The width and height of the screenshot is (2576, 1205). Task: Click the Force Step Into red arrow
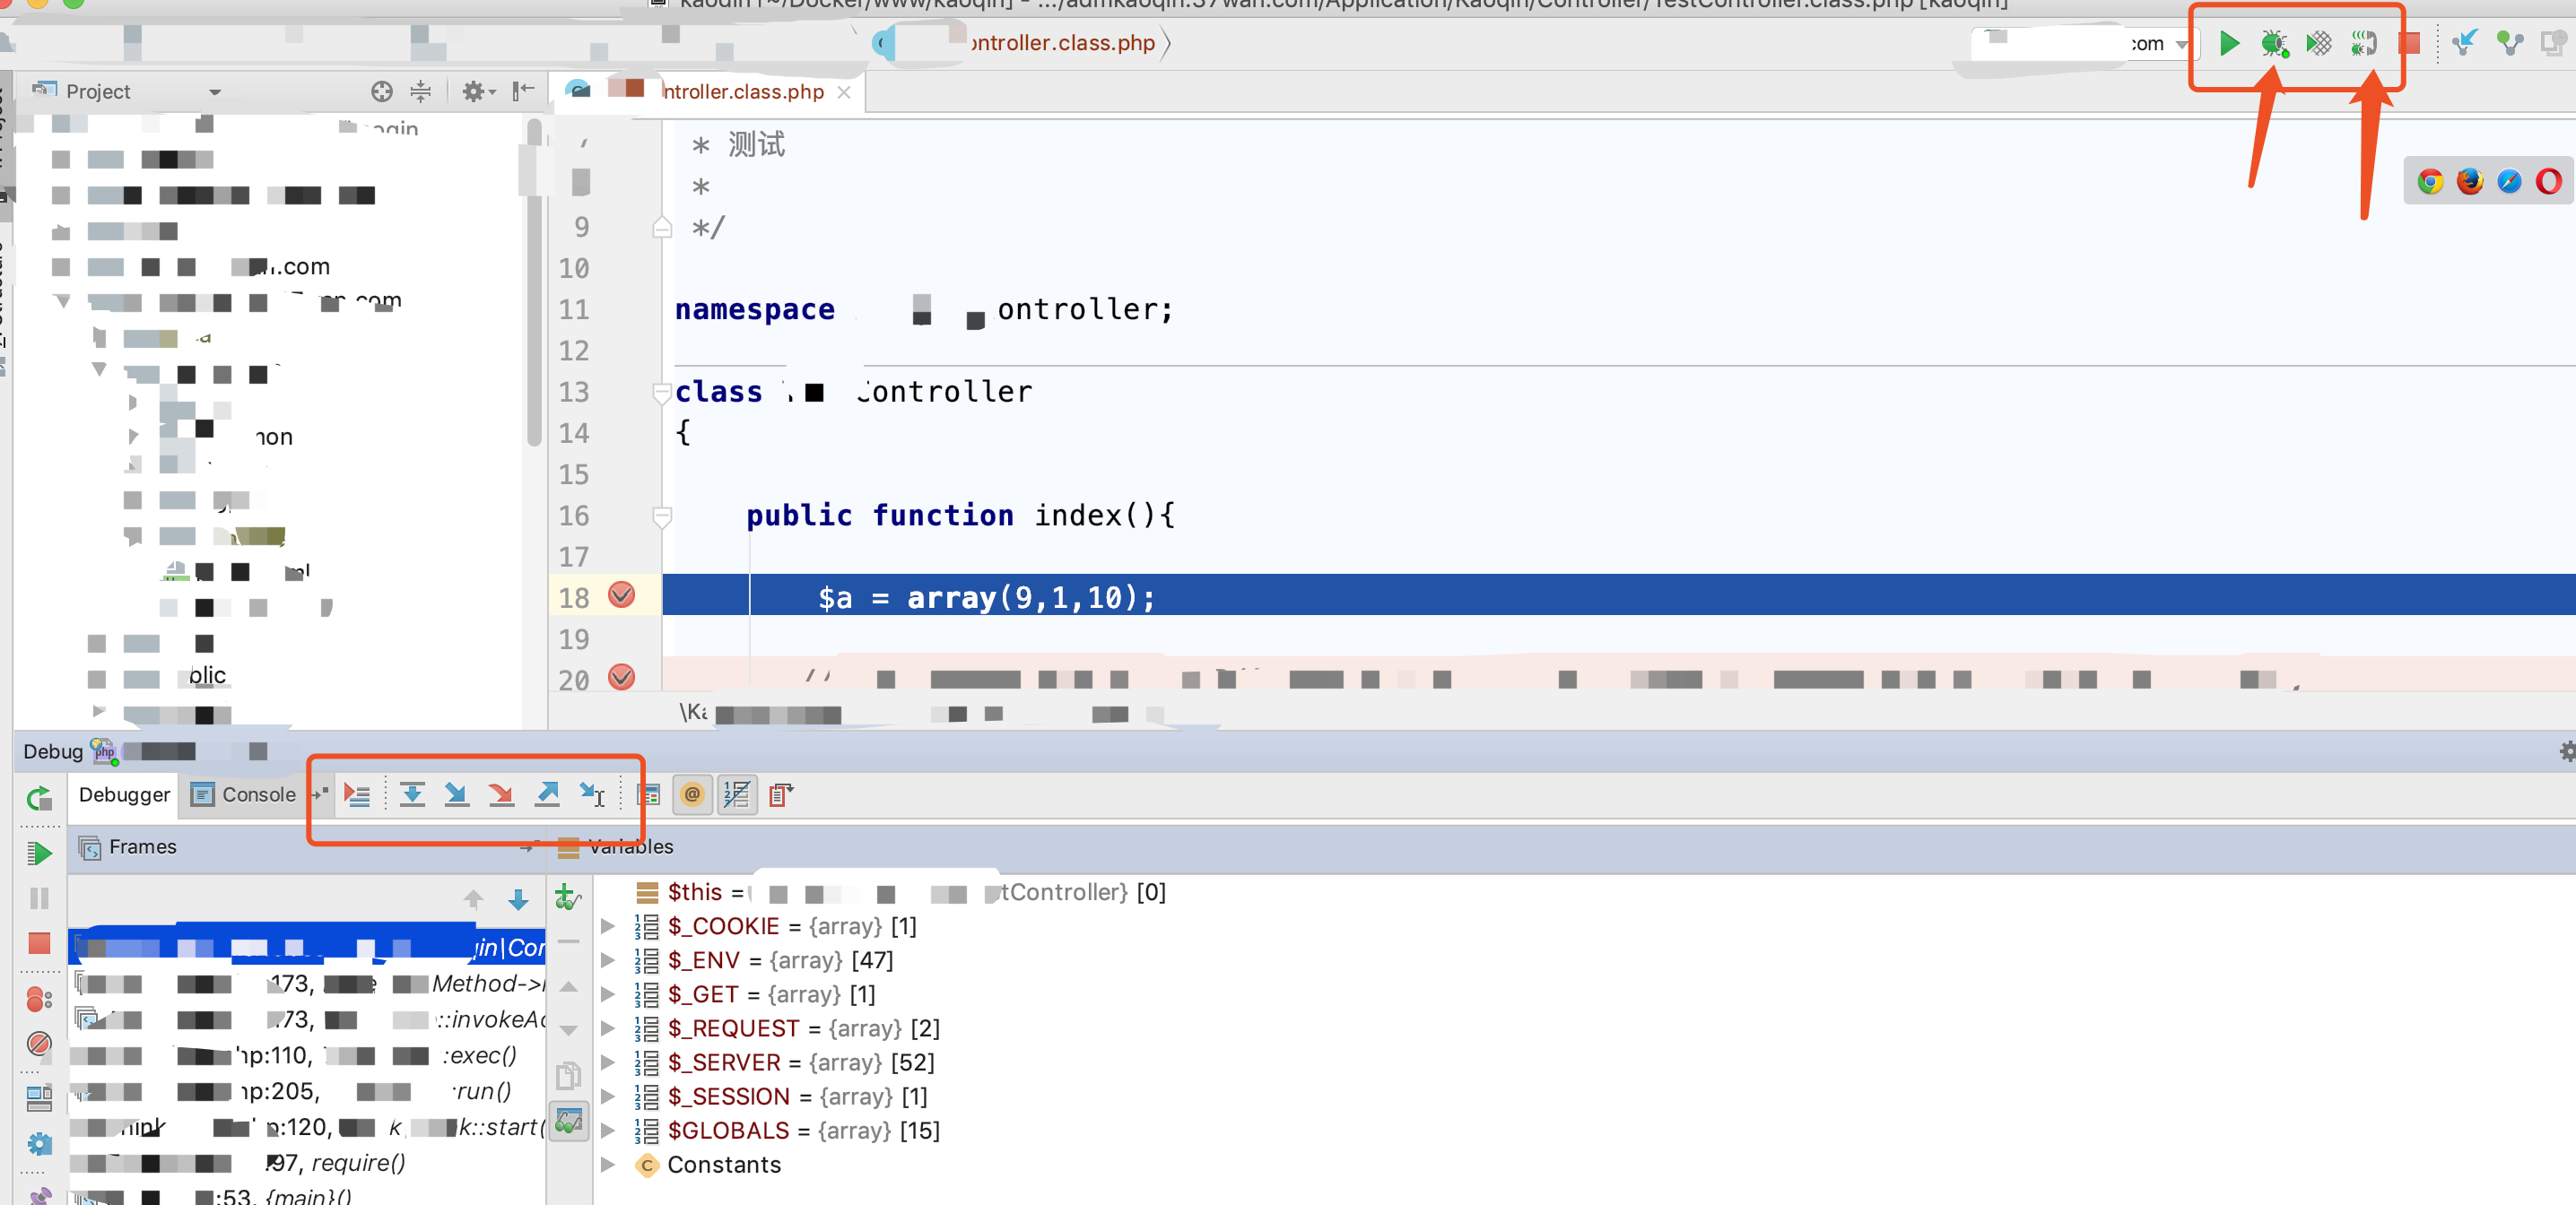(x=501, y=795)
